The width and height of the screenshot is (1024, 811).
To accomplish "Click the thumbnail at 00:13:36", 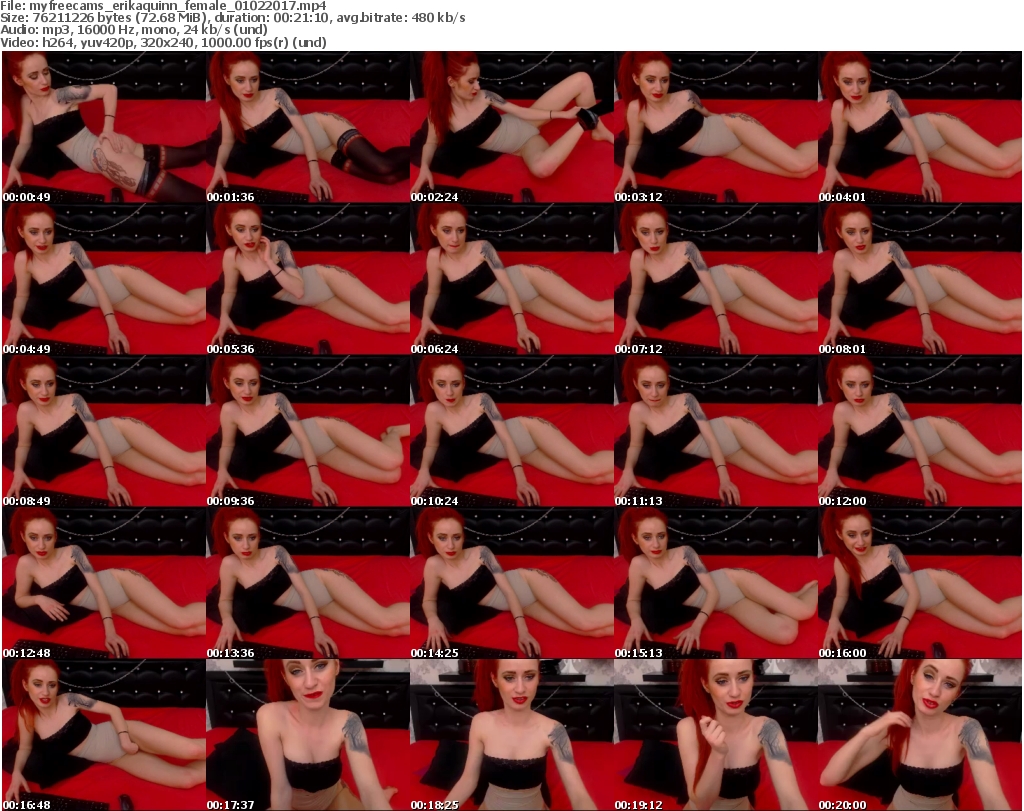I will (x=308, y=583).
